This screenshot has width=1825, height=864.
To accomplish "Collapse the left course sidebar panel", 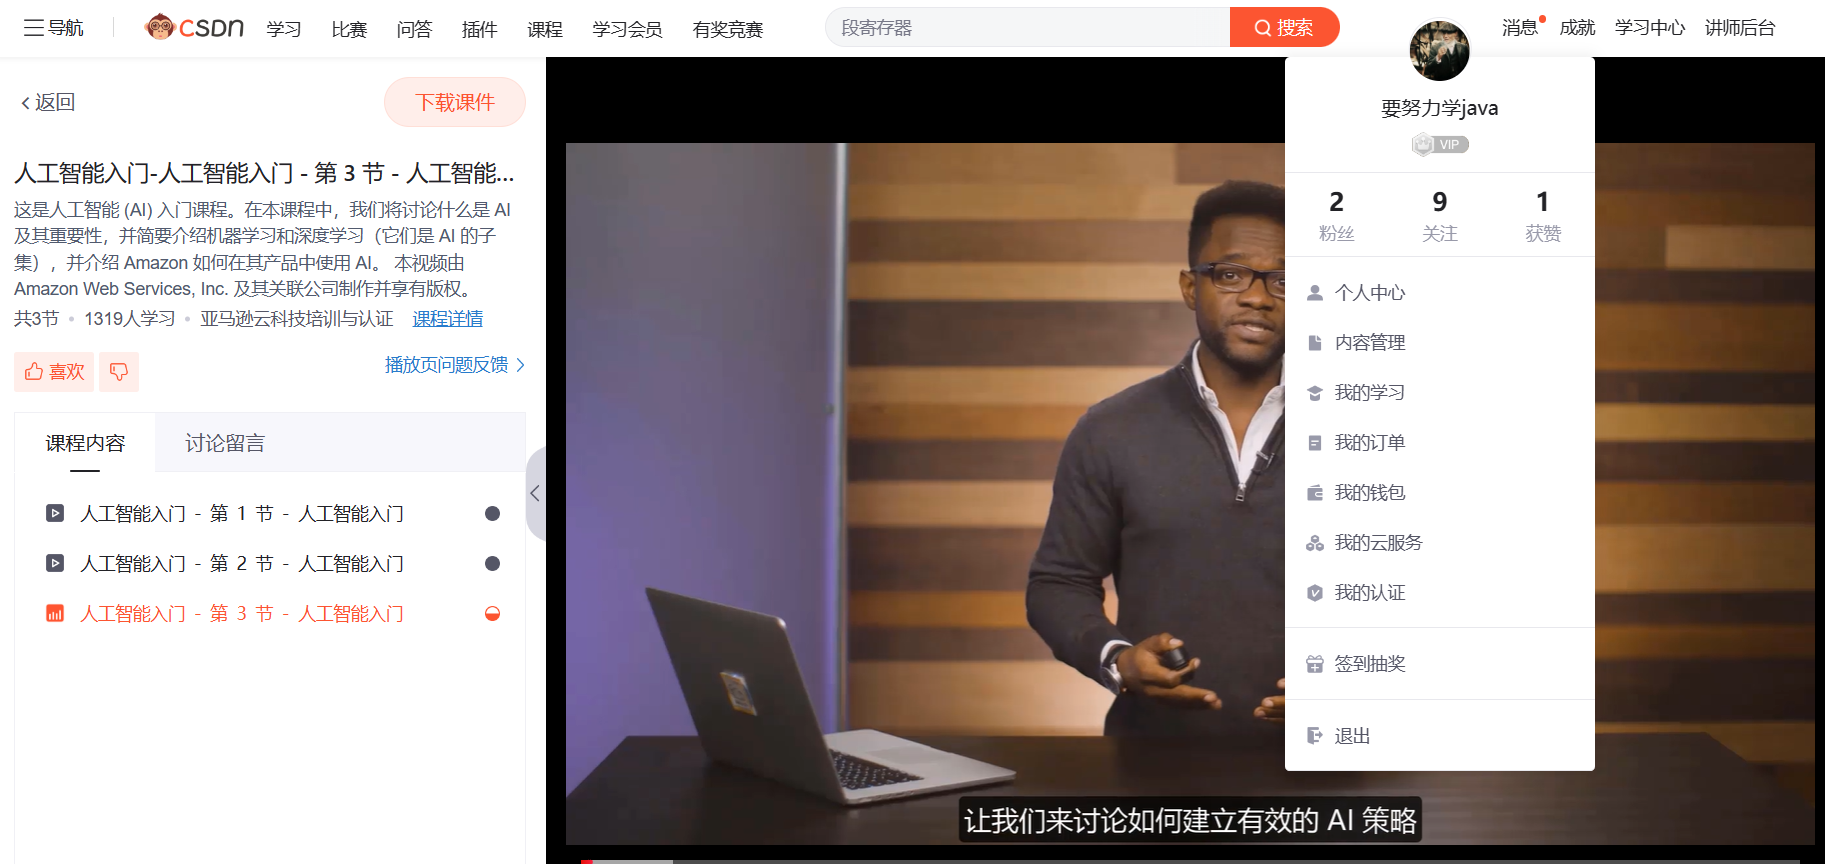I will click(535, 493).
